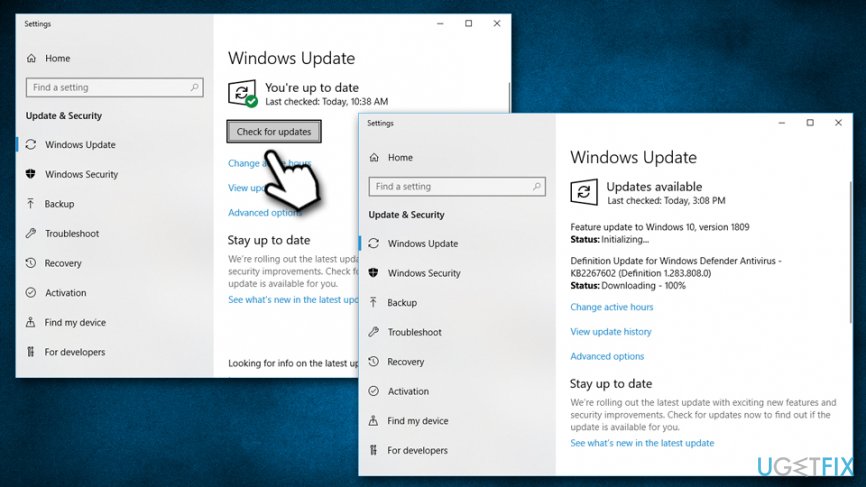This screenshot has height=487, width=866.
Task: Select Troubleshoot label in front window sidebar
Action: (415, 332)
